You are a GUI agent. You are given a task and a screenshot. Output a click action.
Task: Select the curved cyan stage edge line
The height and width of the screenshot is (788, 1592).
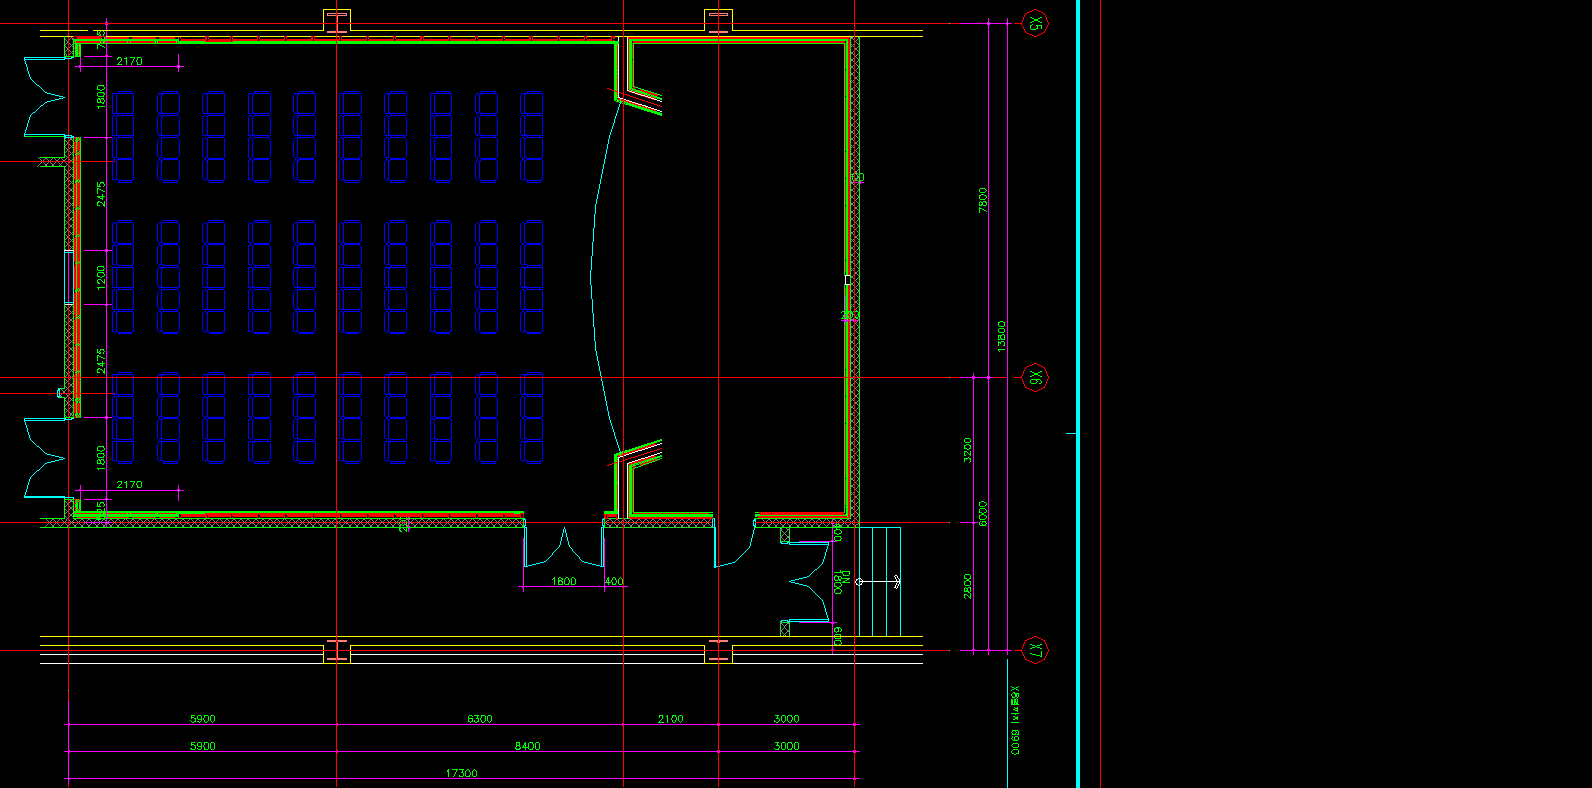(593, 270)
